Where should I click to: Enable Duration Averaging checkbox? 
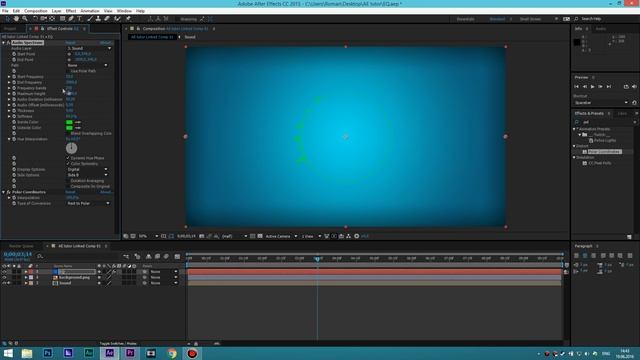(x=68, y=181)
